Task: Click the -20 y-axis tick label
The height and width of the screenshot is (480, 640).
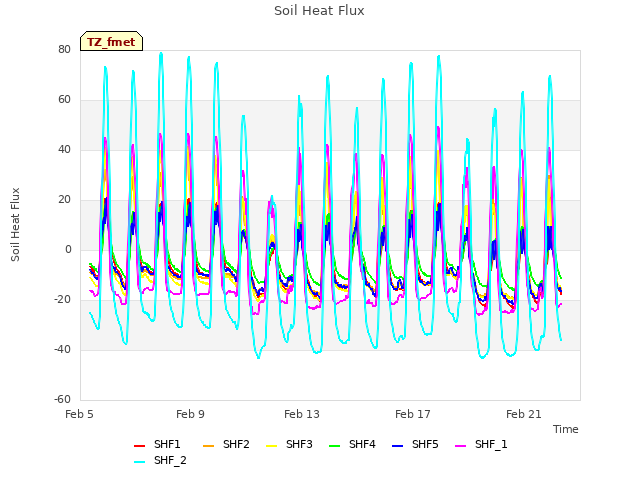Action: pos(62,300)
